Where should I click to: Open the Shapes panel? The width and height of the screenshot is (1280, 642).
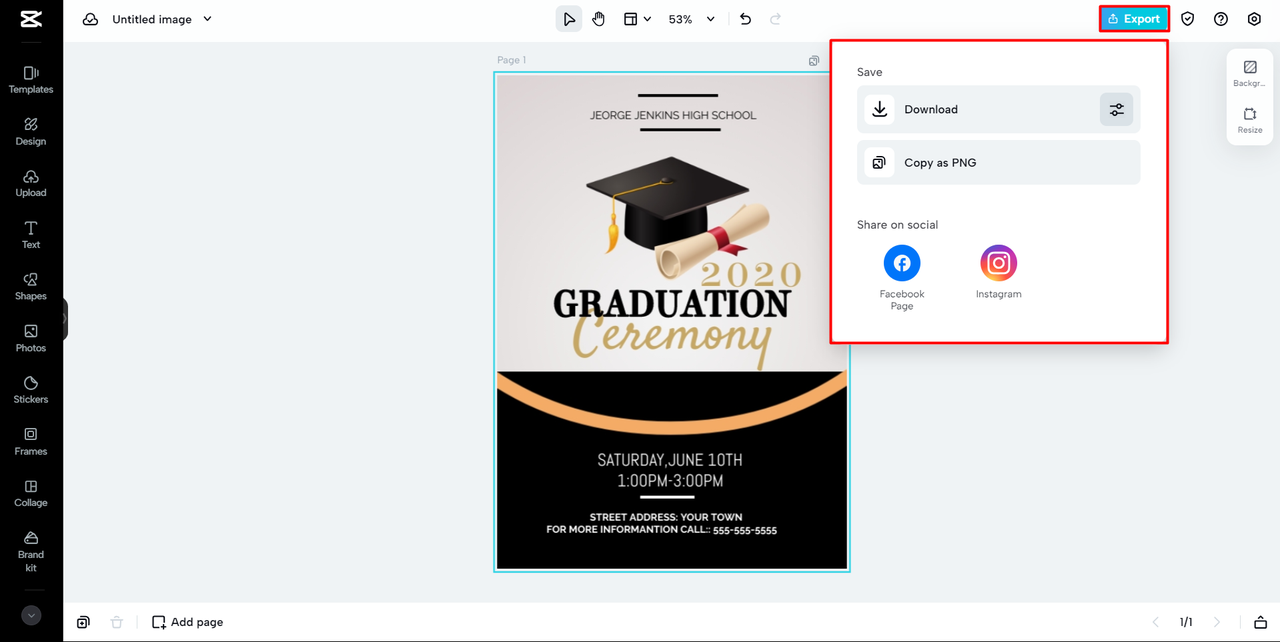point(31,286)
